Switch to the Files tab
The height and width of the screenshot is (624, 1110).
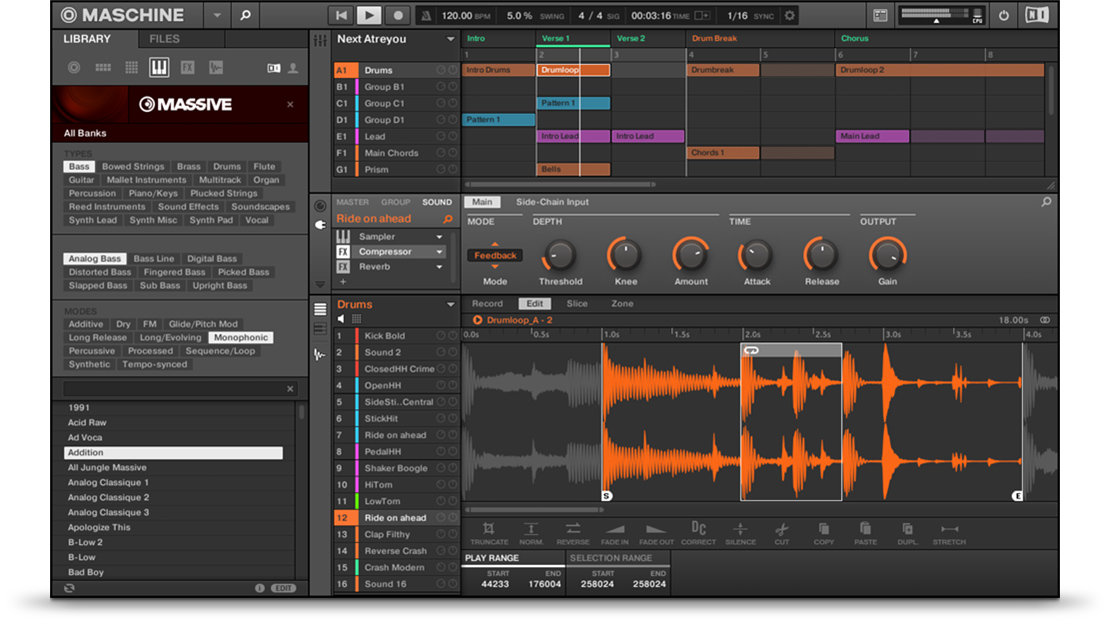pyautogui.click(x=164, y=39)
